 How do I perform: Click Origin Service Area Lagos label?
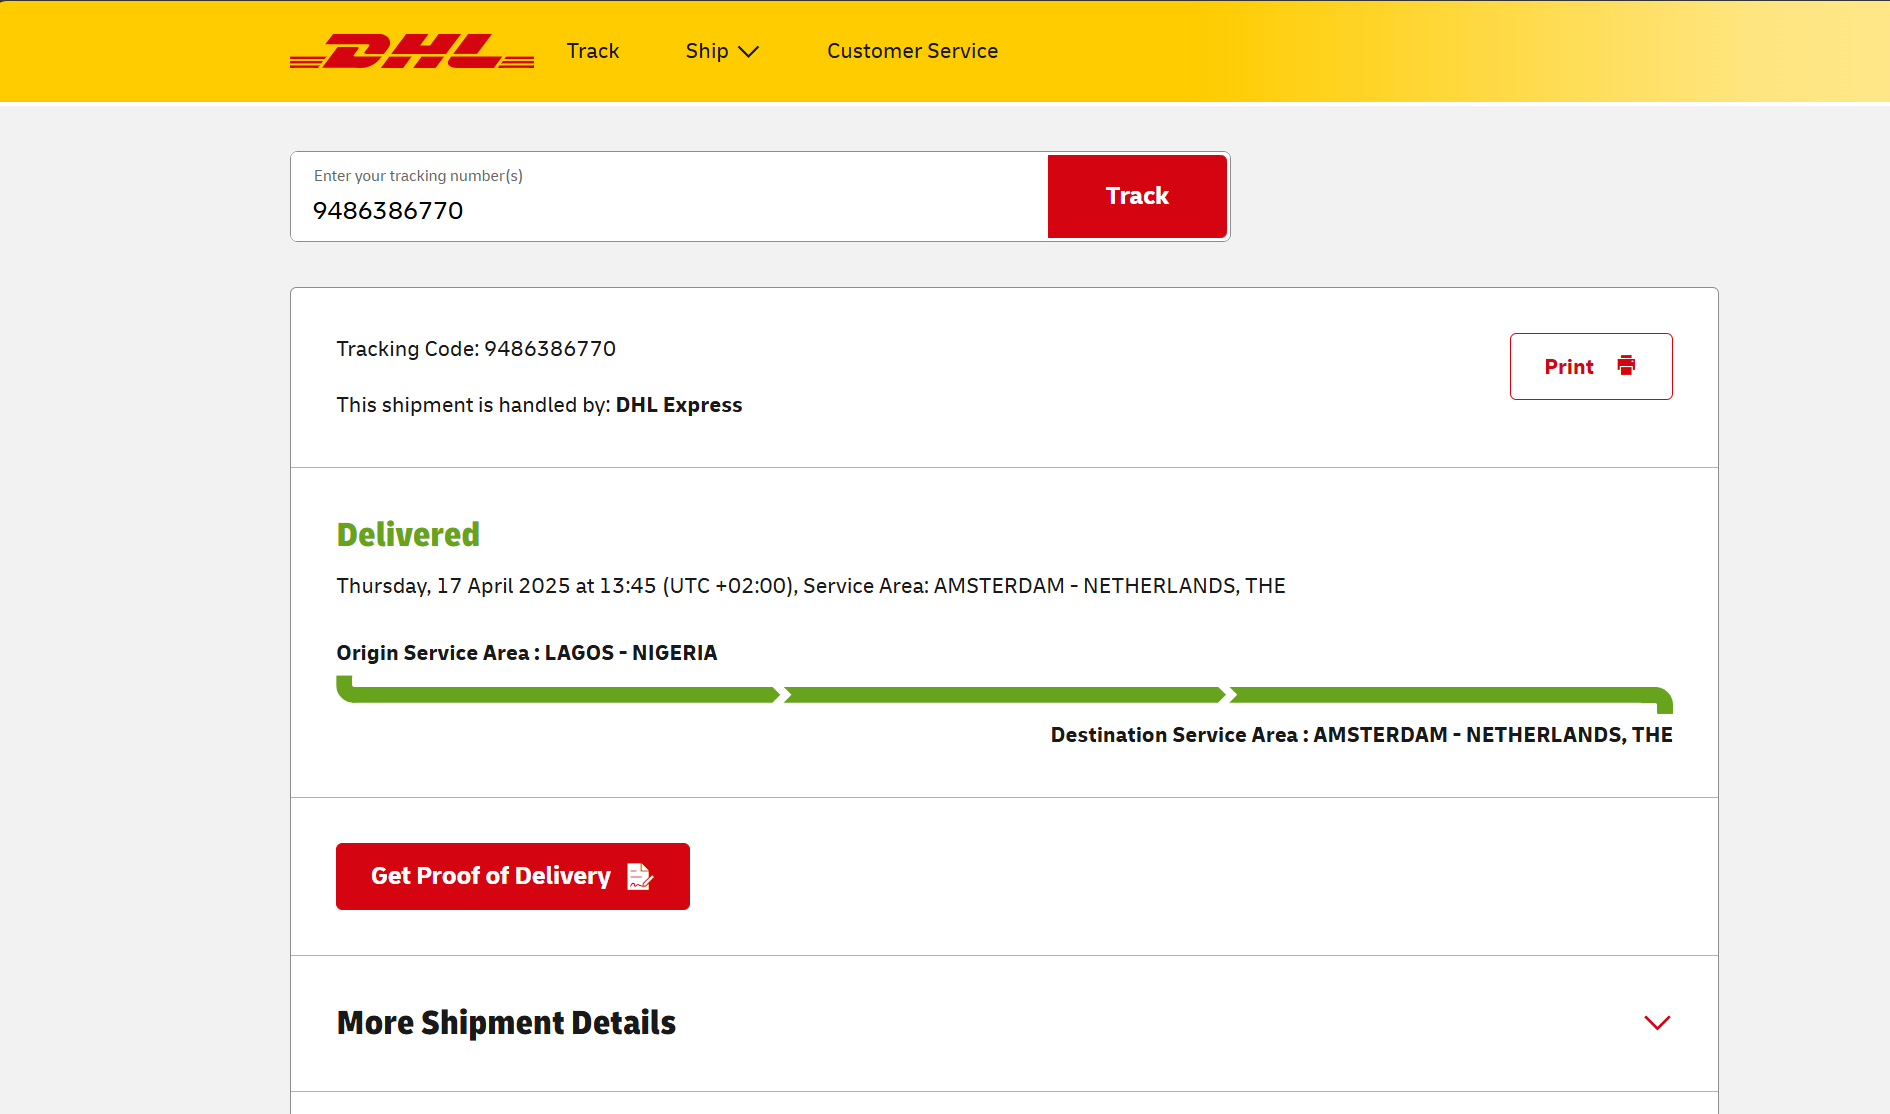[527, 653]
